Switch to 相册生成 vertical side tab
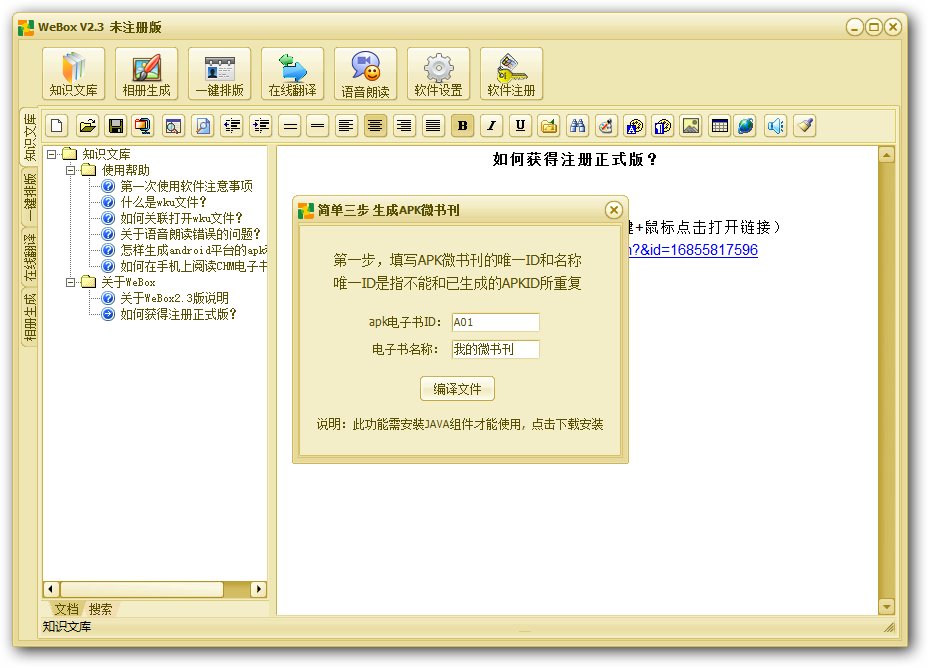This screenshot has height=667, width=928. point(29,318)
